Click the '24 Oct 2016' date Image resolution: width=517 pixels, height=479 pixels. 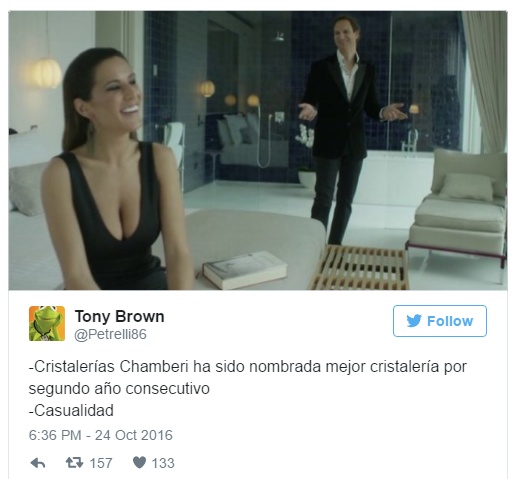134,435
